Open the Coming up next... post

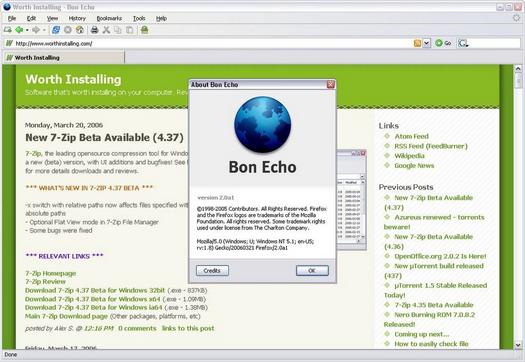[422, 334]
